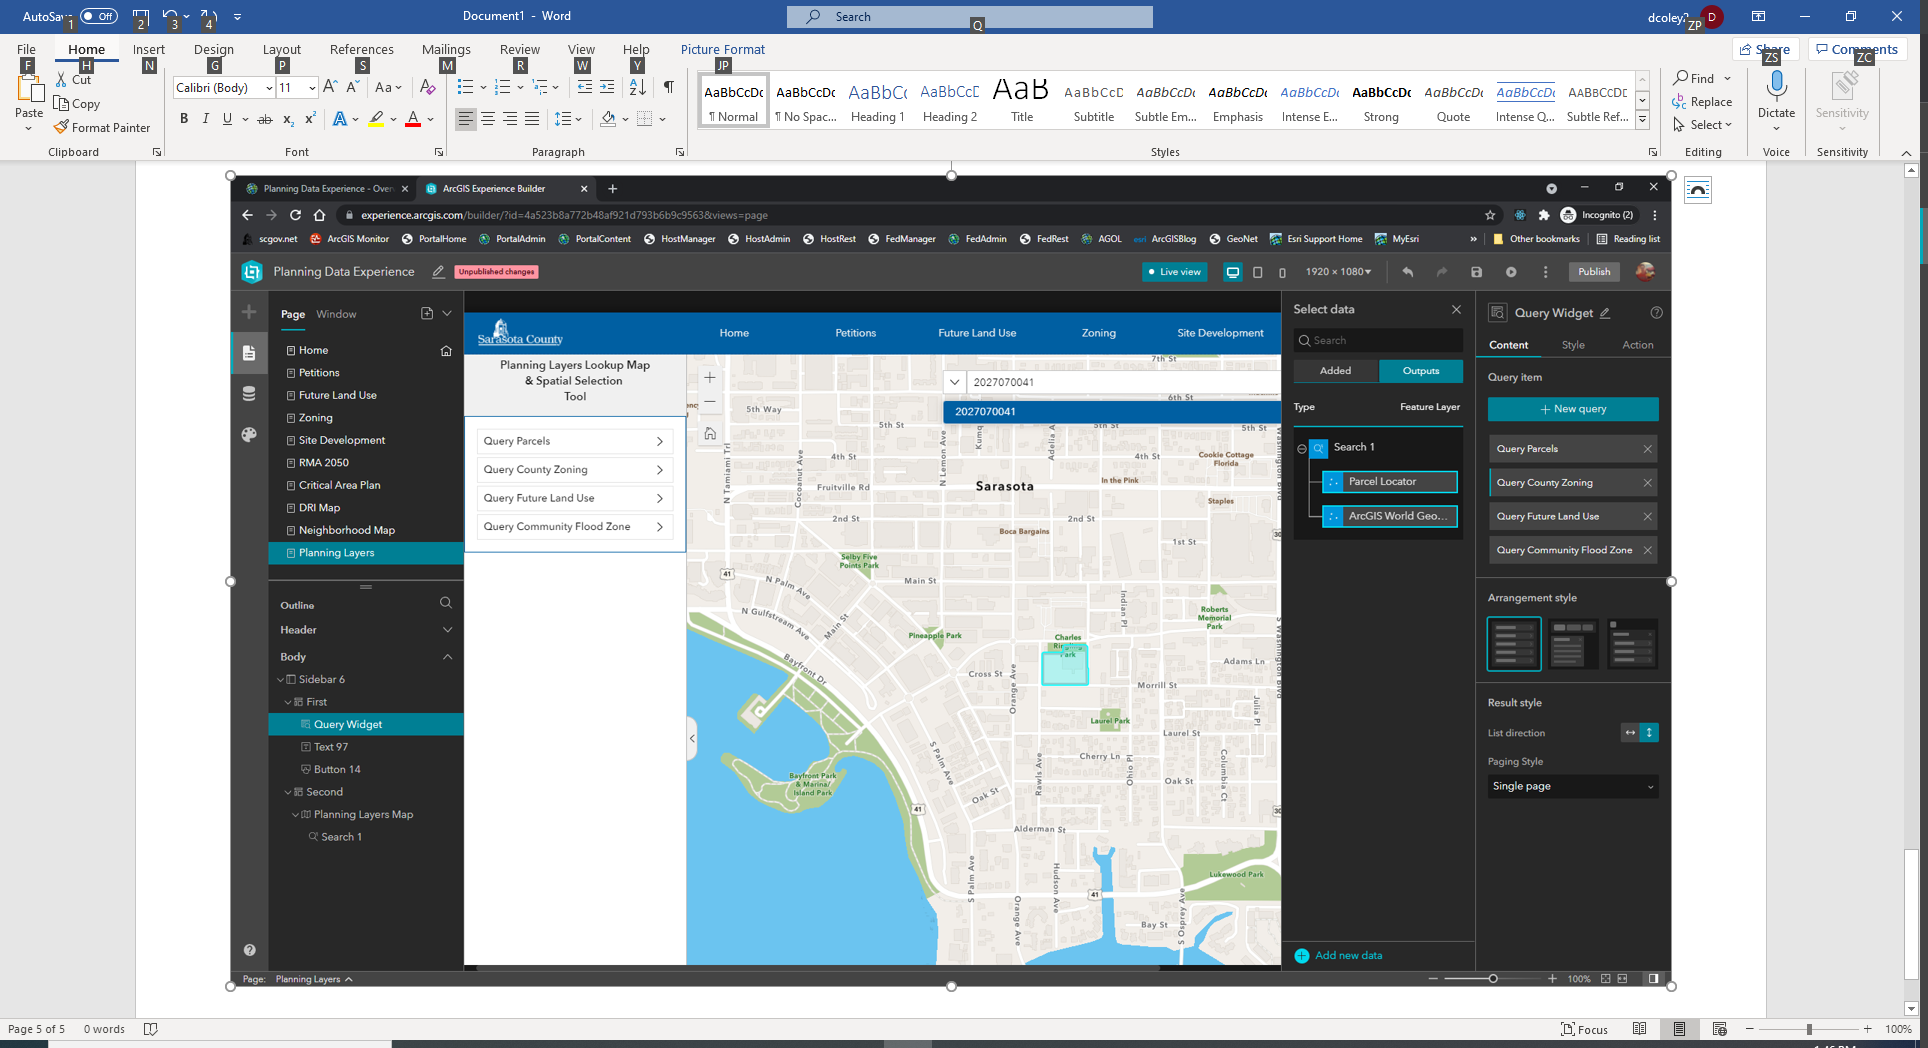Center-align the paragraph
1928x1048 pixels.
pyautogui.click(x=488, y=119)
